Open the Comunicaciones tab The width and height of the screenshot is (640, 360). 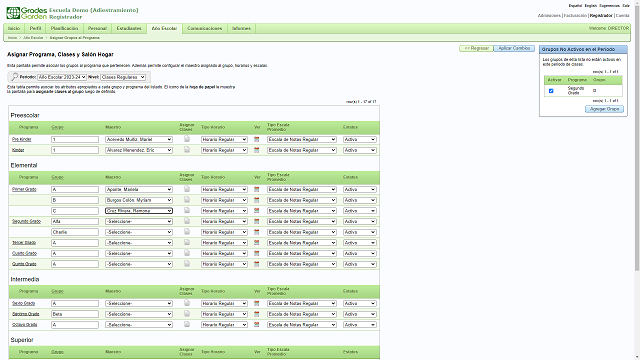204,28
